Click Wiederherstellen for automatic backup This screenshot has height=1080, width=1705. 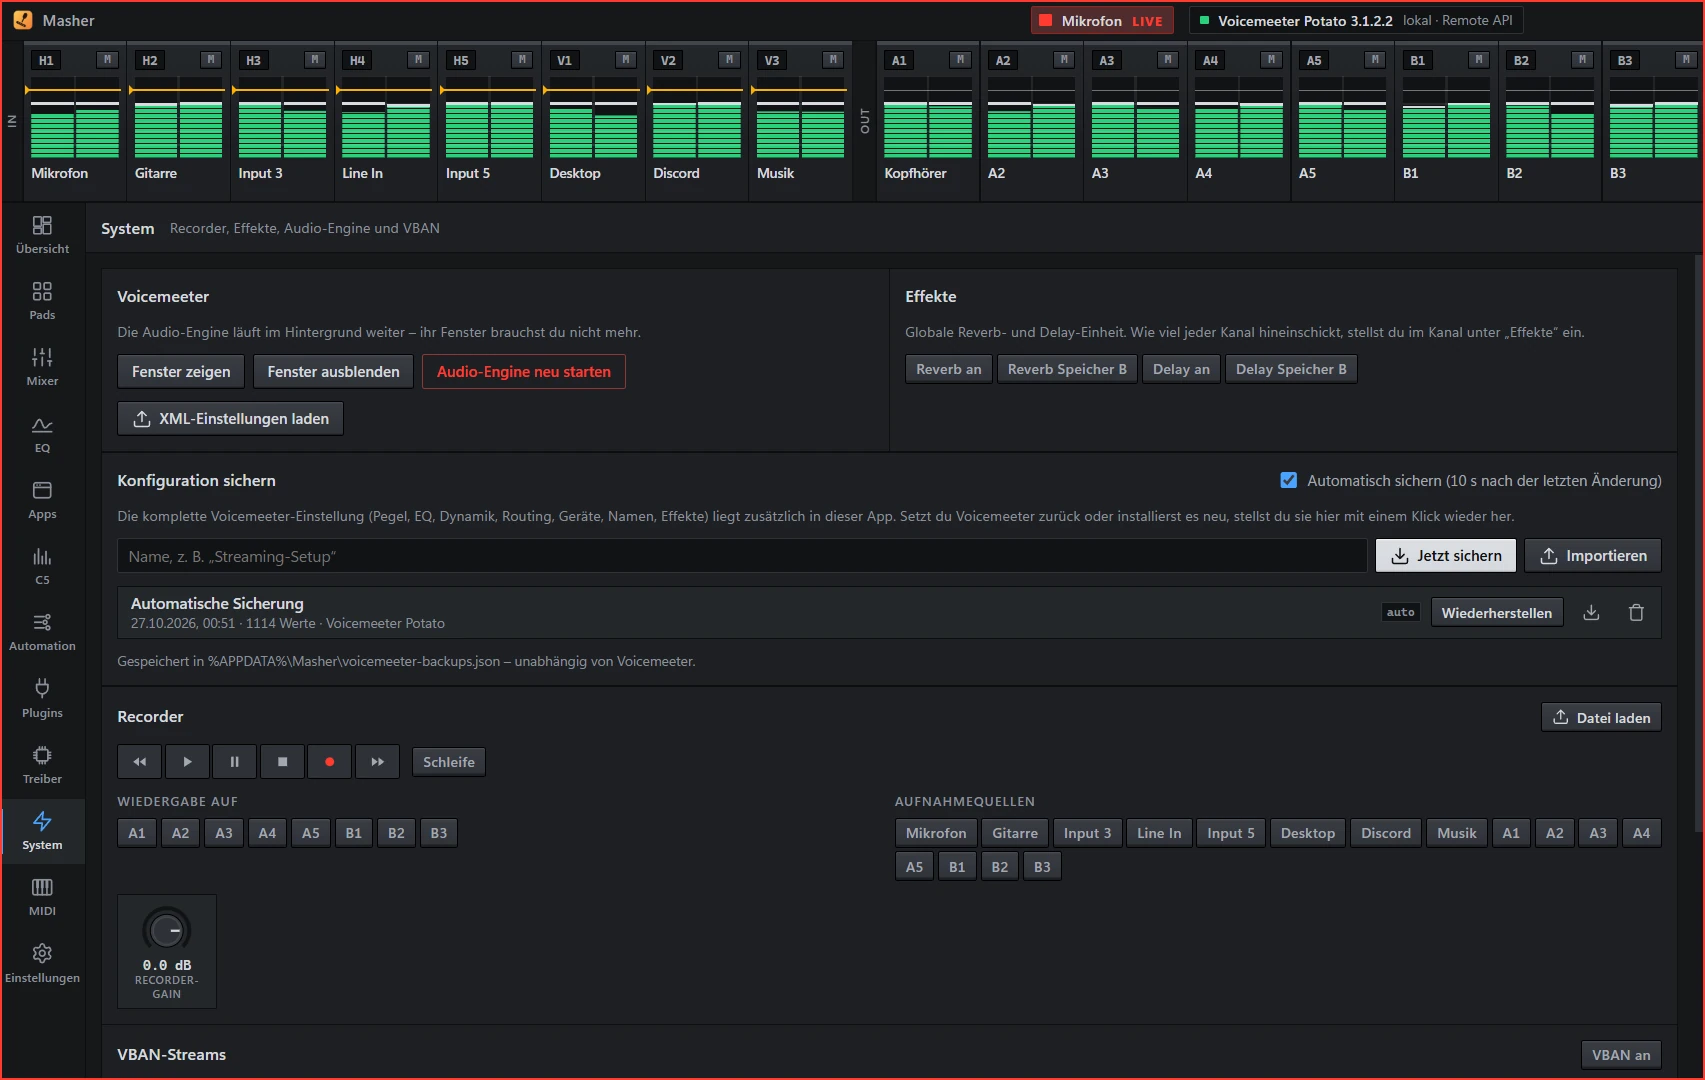coord(1497,613)
